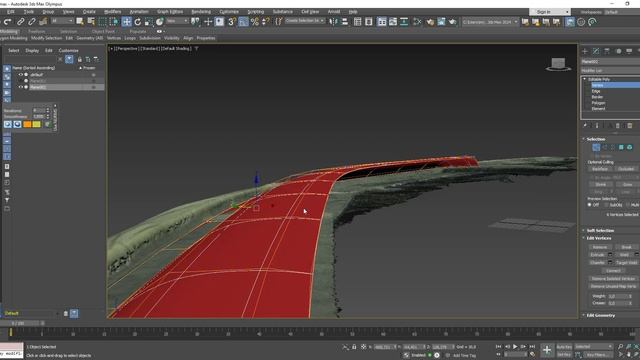Open the Scene Explorer toolbar icon
Screen dimensions: 640x360
358,22
